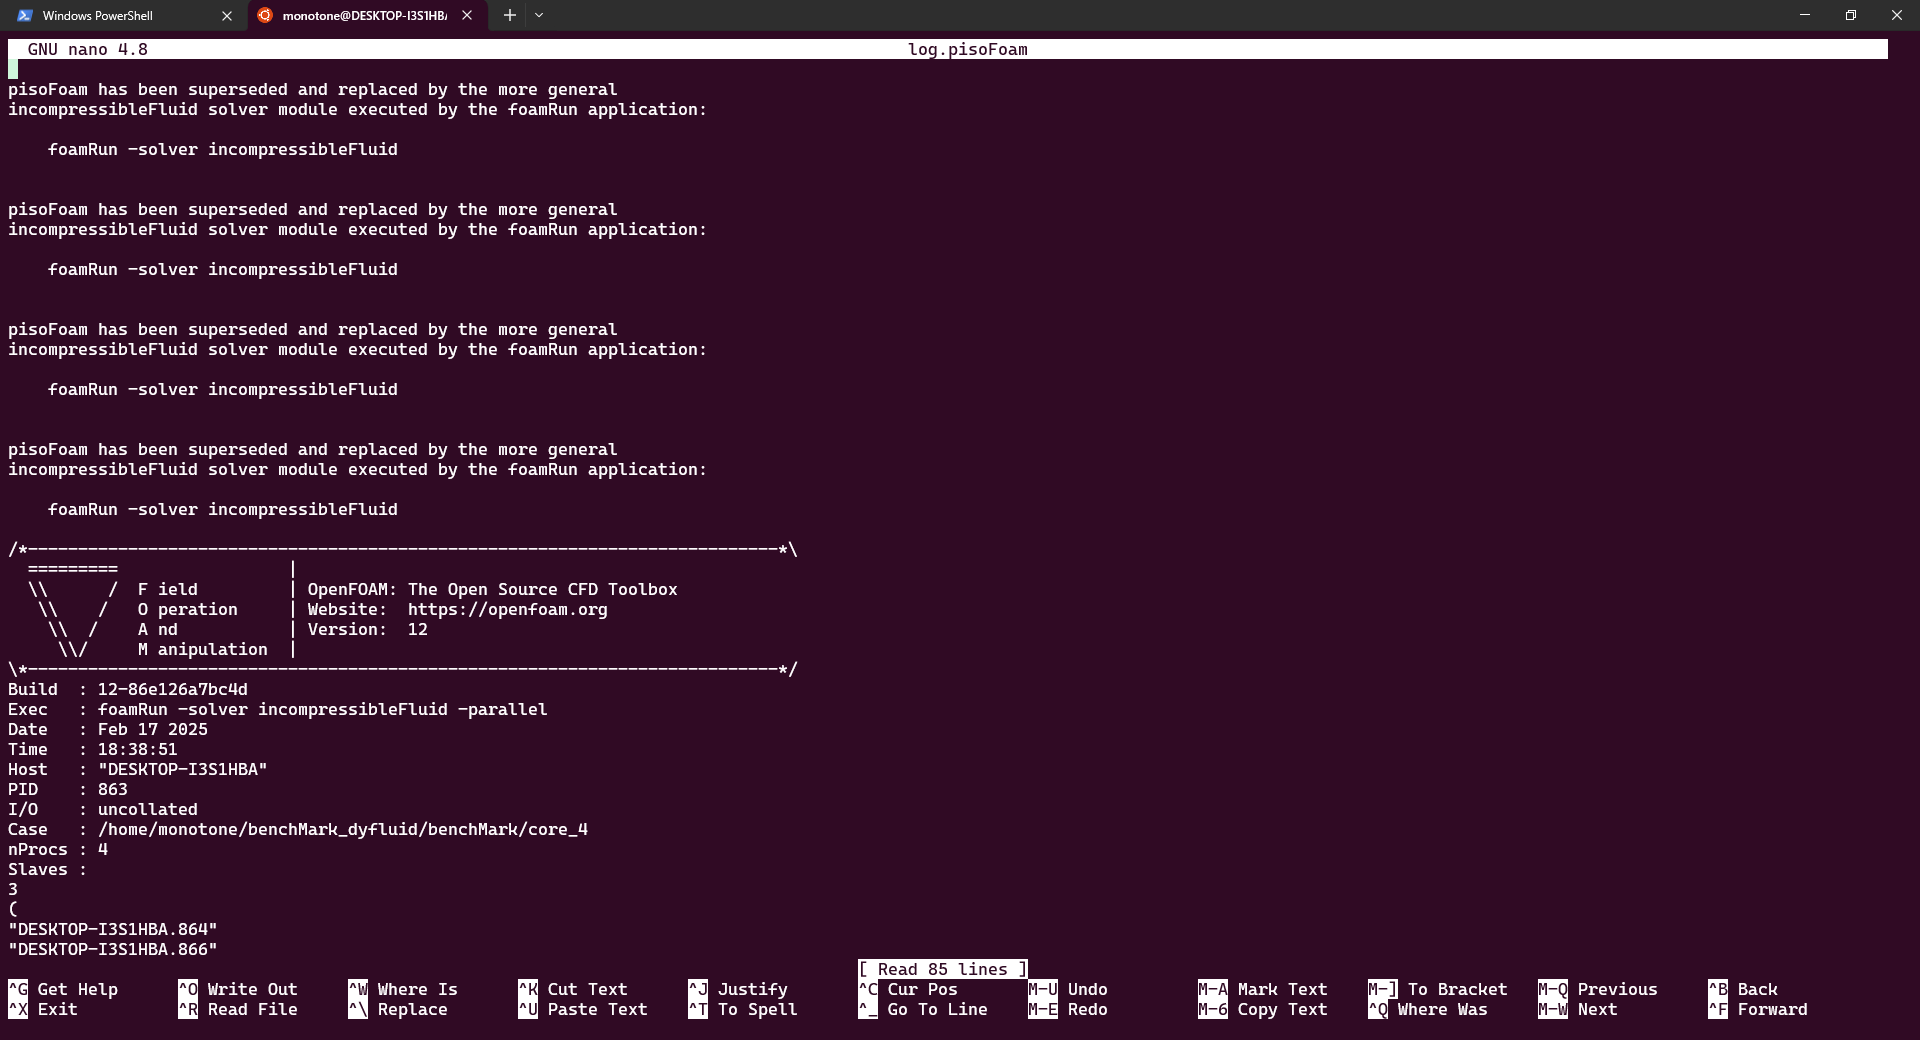Close the monotone@DESKTOP Ubuntu tab

467,15
